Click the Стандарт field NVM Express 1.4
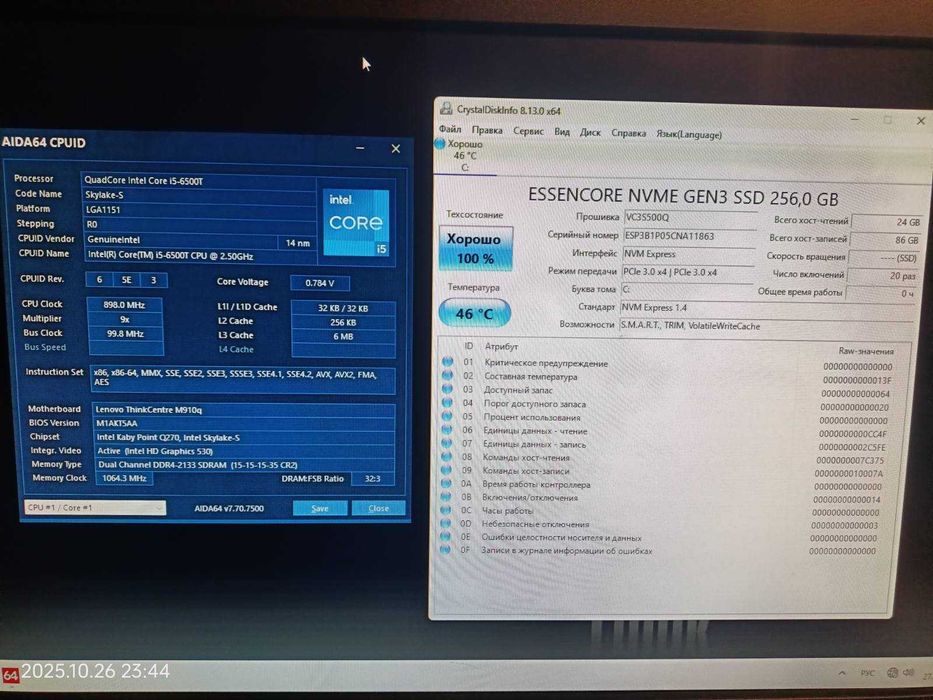 point(766,308)
